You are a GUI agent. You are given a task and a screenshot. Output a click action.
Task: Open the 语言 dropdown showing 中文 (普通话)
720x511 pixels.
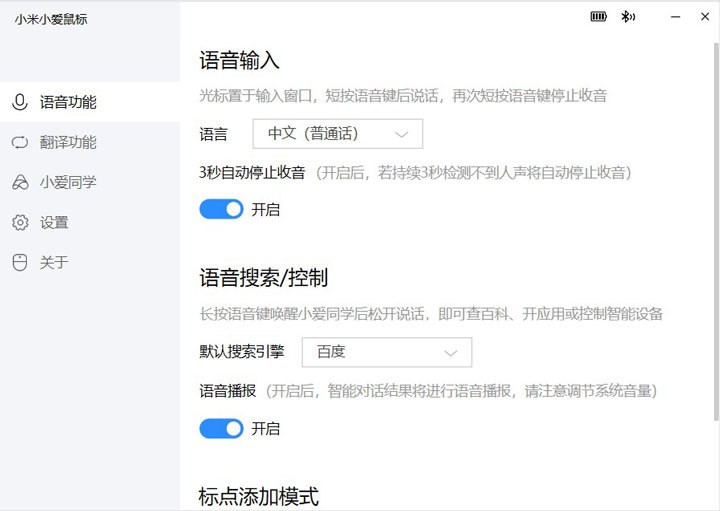pyautogui.click(x=338, y=134)
